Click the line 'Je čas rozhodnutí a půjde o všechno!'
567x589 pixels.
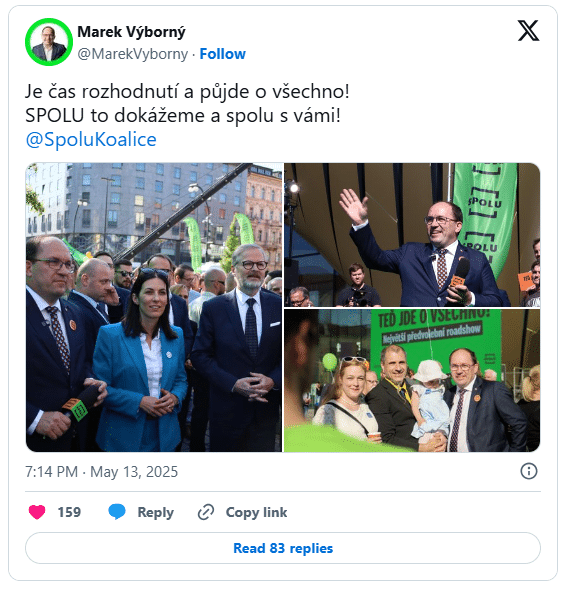pyautogui.click(x=187, y=92)
